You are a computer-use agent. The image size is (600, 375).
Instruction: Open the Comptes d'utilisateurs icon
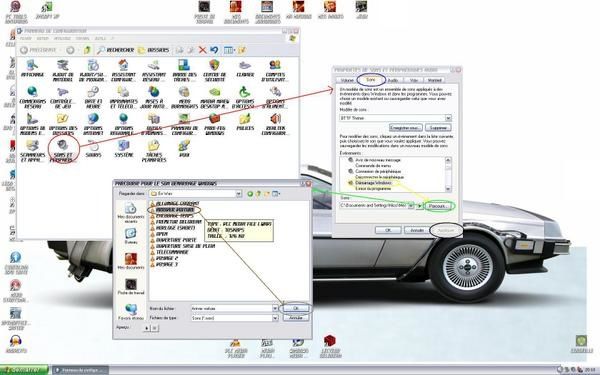(x=275, y=70)
